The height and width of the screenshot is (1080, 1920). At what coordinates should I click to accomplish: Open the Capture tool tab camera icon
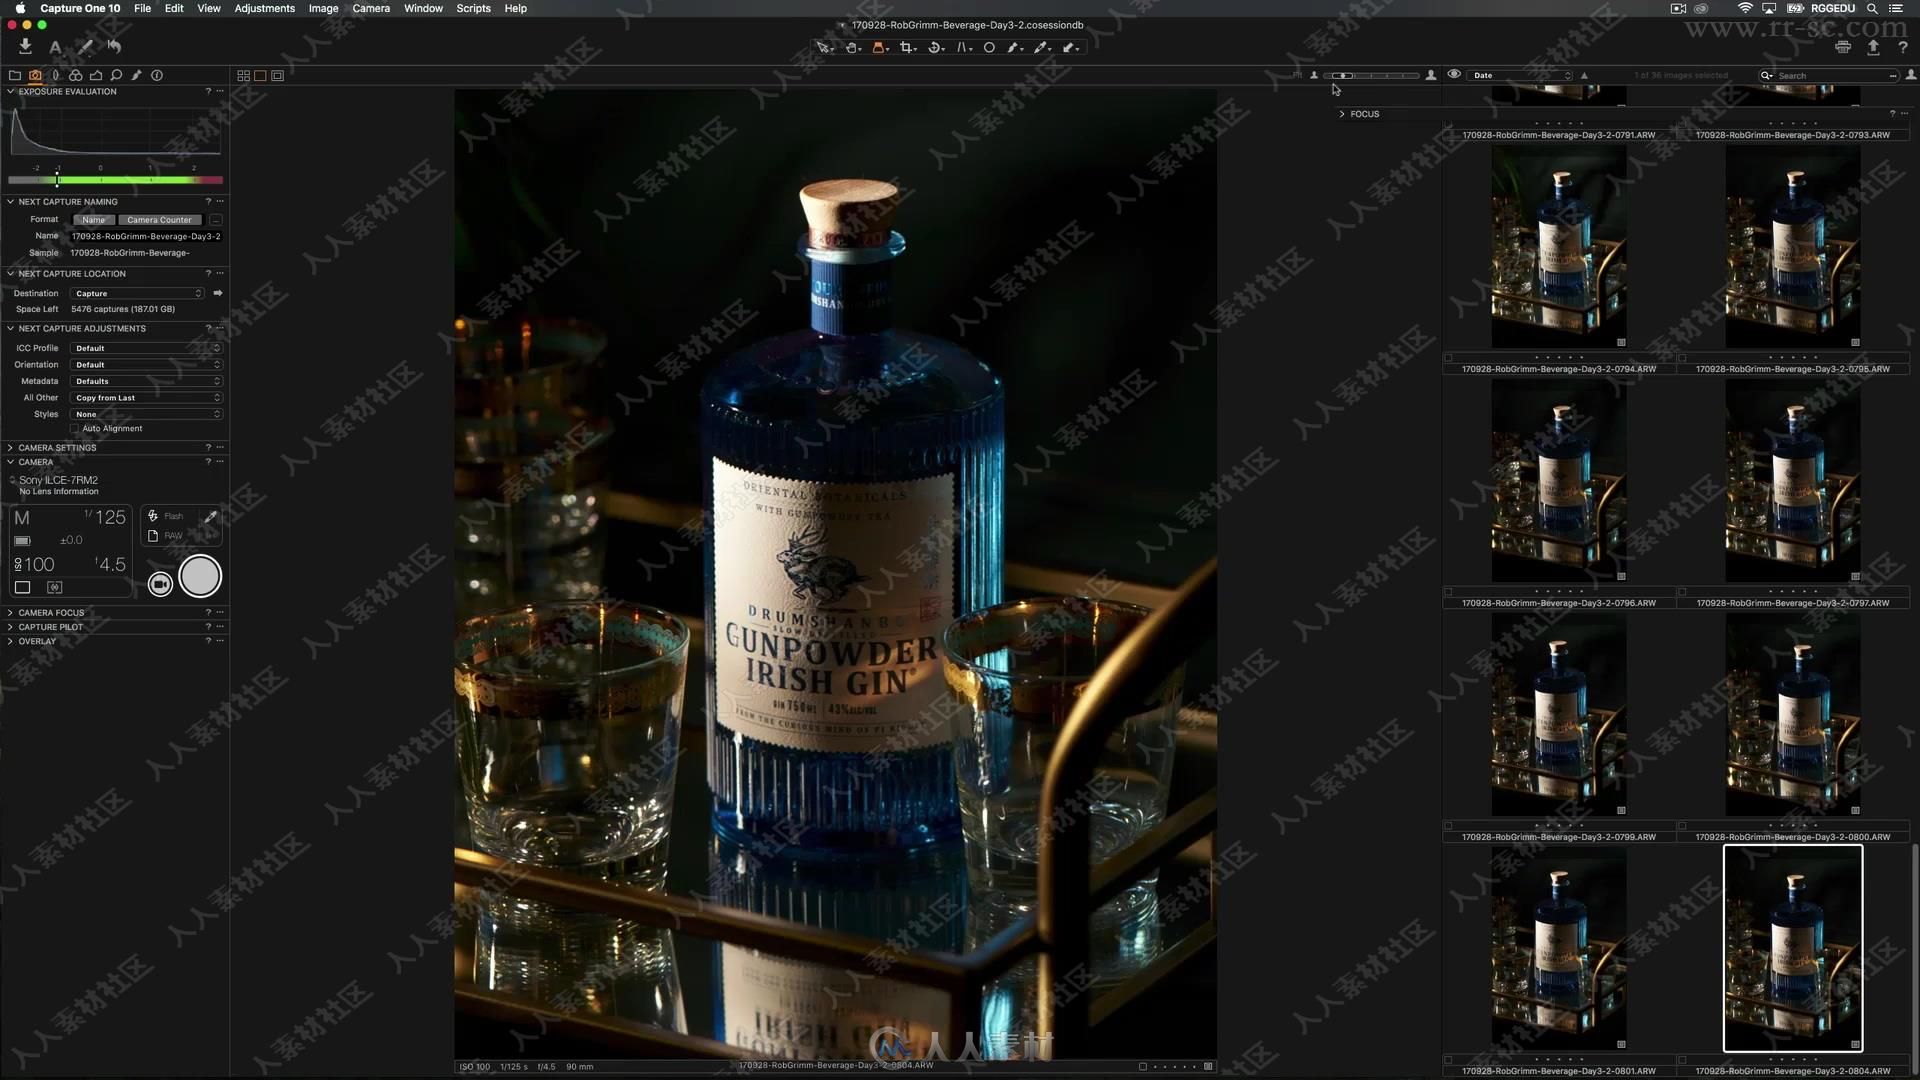[35, 75]
